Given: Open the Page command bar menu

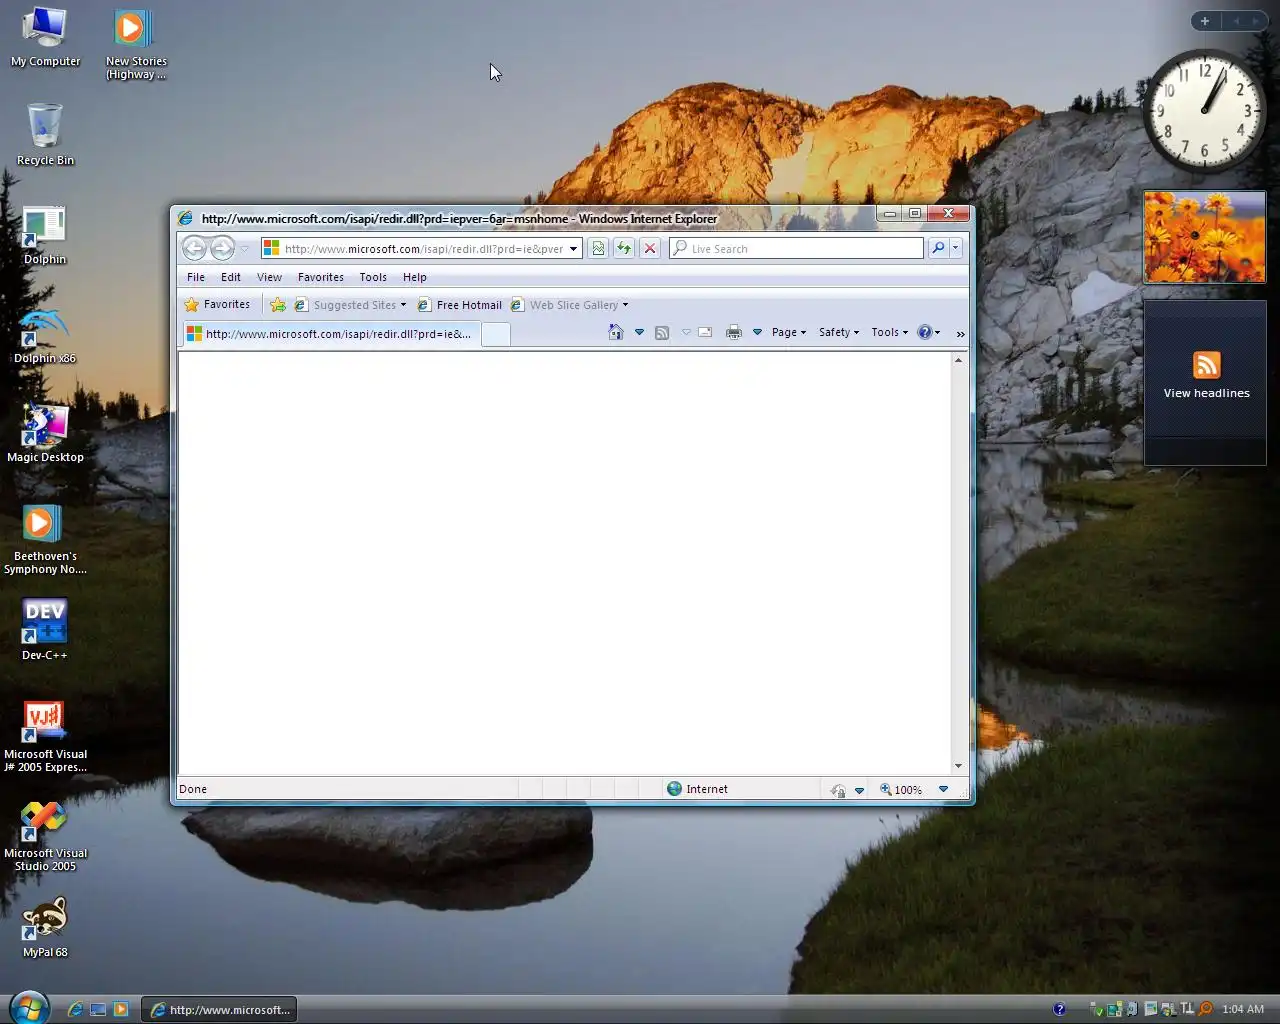Looking at the screenshot, I should (x=789, y=332).
